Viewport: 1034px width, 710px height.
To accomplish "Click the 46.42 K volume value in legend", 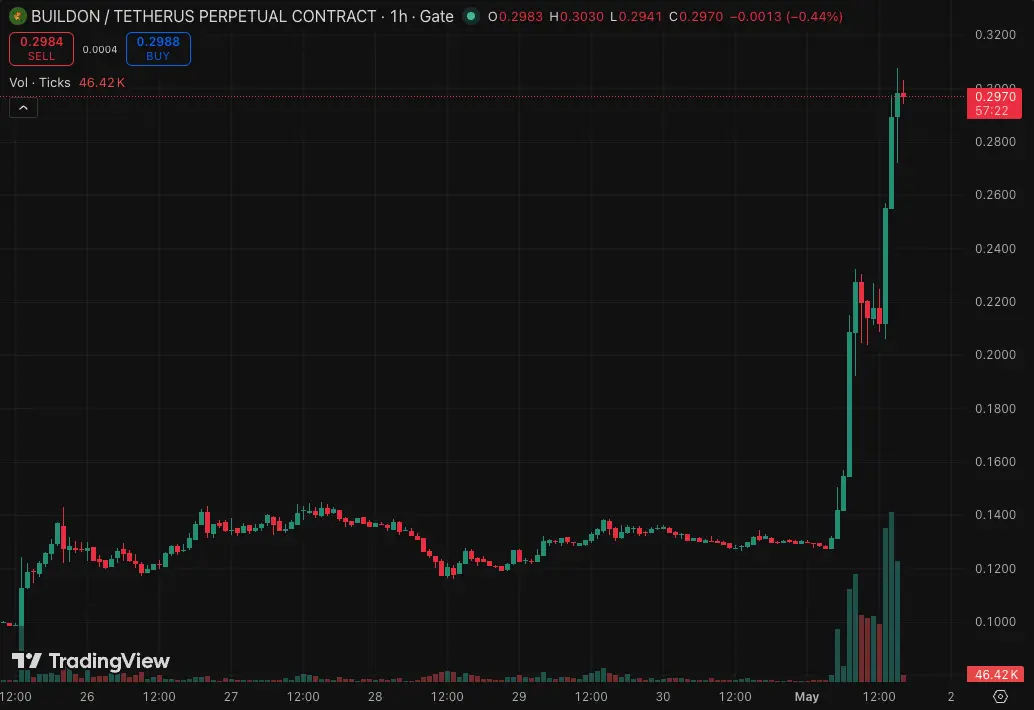I will coord(102,82).
